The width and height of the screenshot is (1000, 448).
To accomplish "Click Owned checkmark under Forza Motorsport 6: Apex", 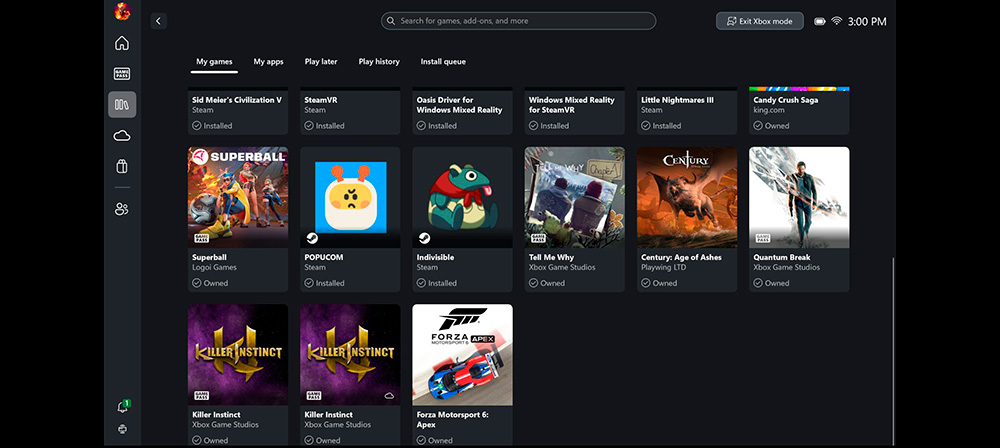I will coord(422,440).
